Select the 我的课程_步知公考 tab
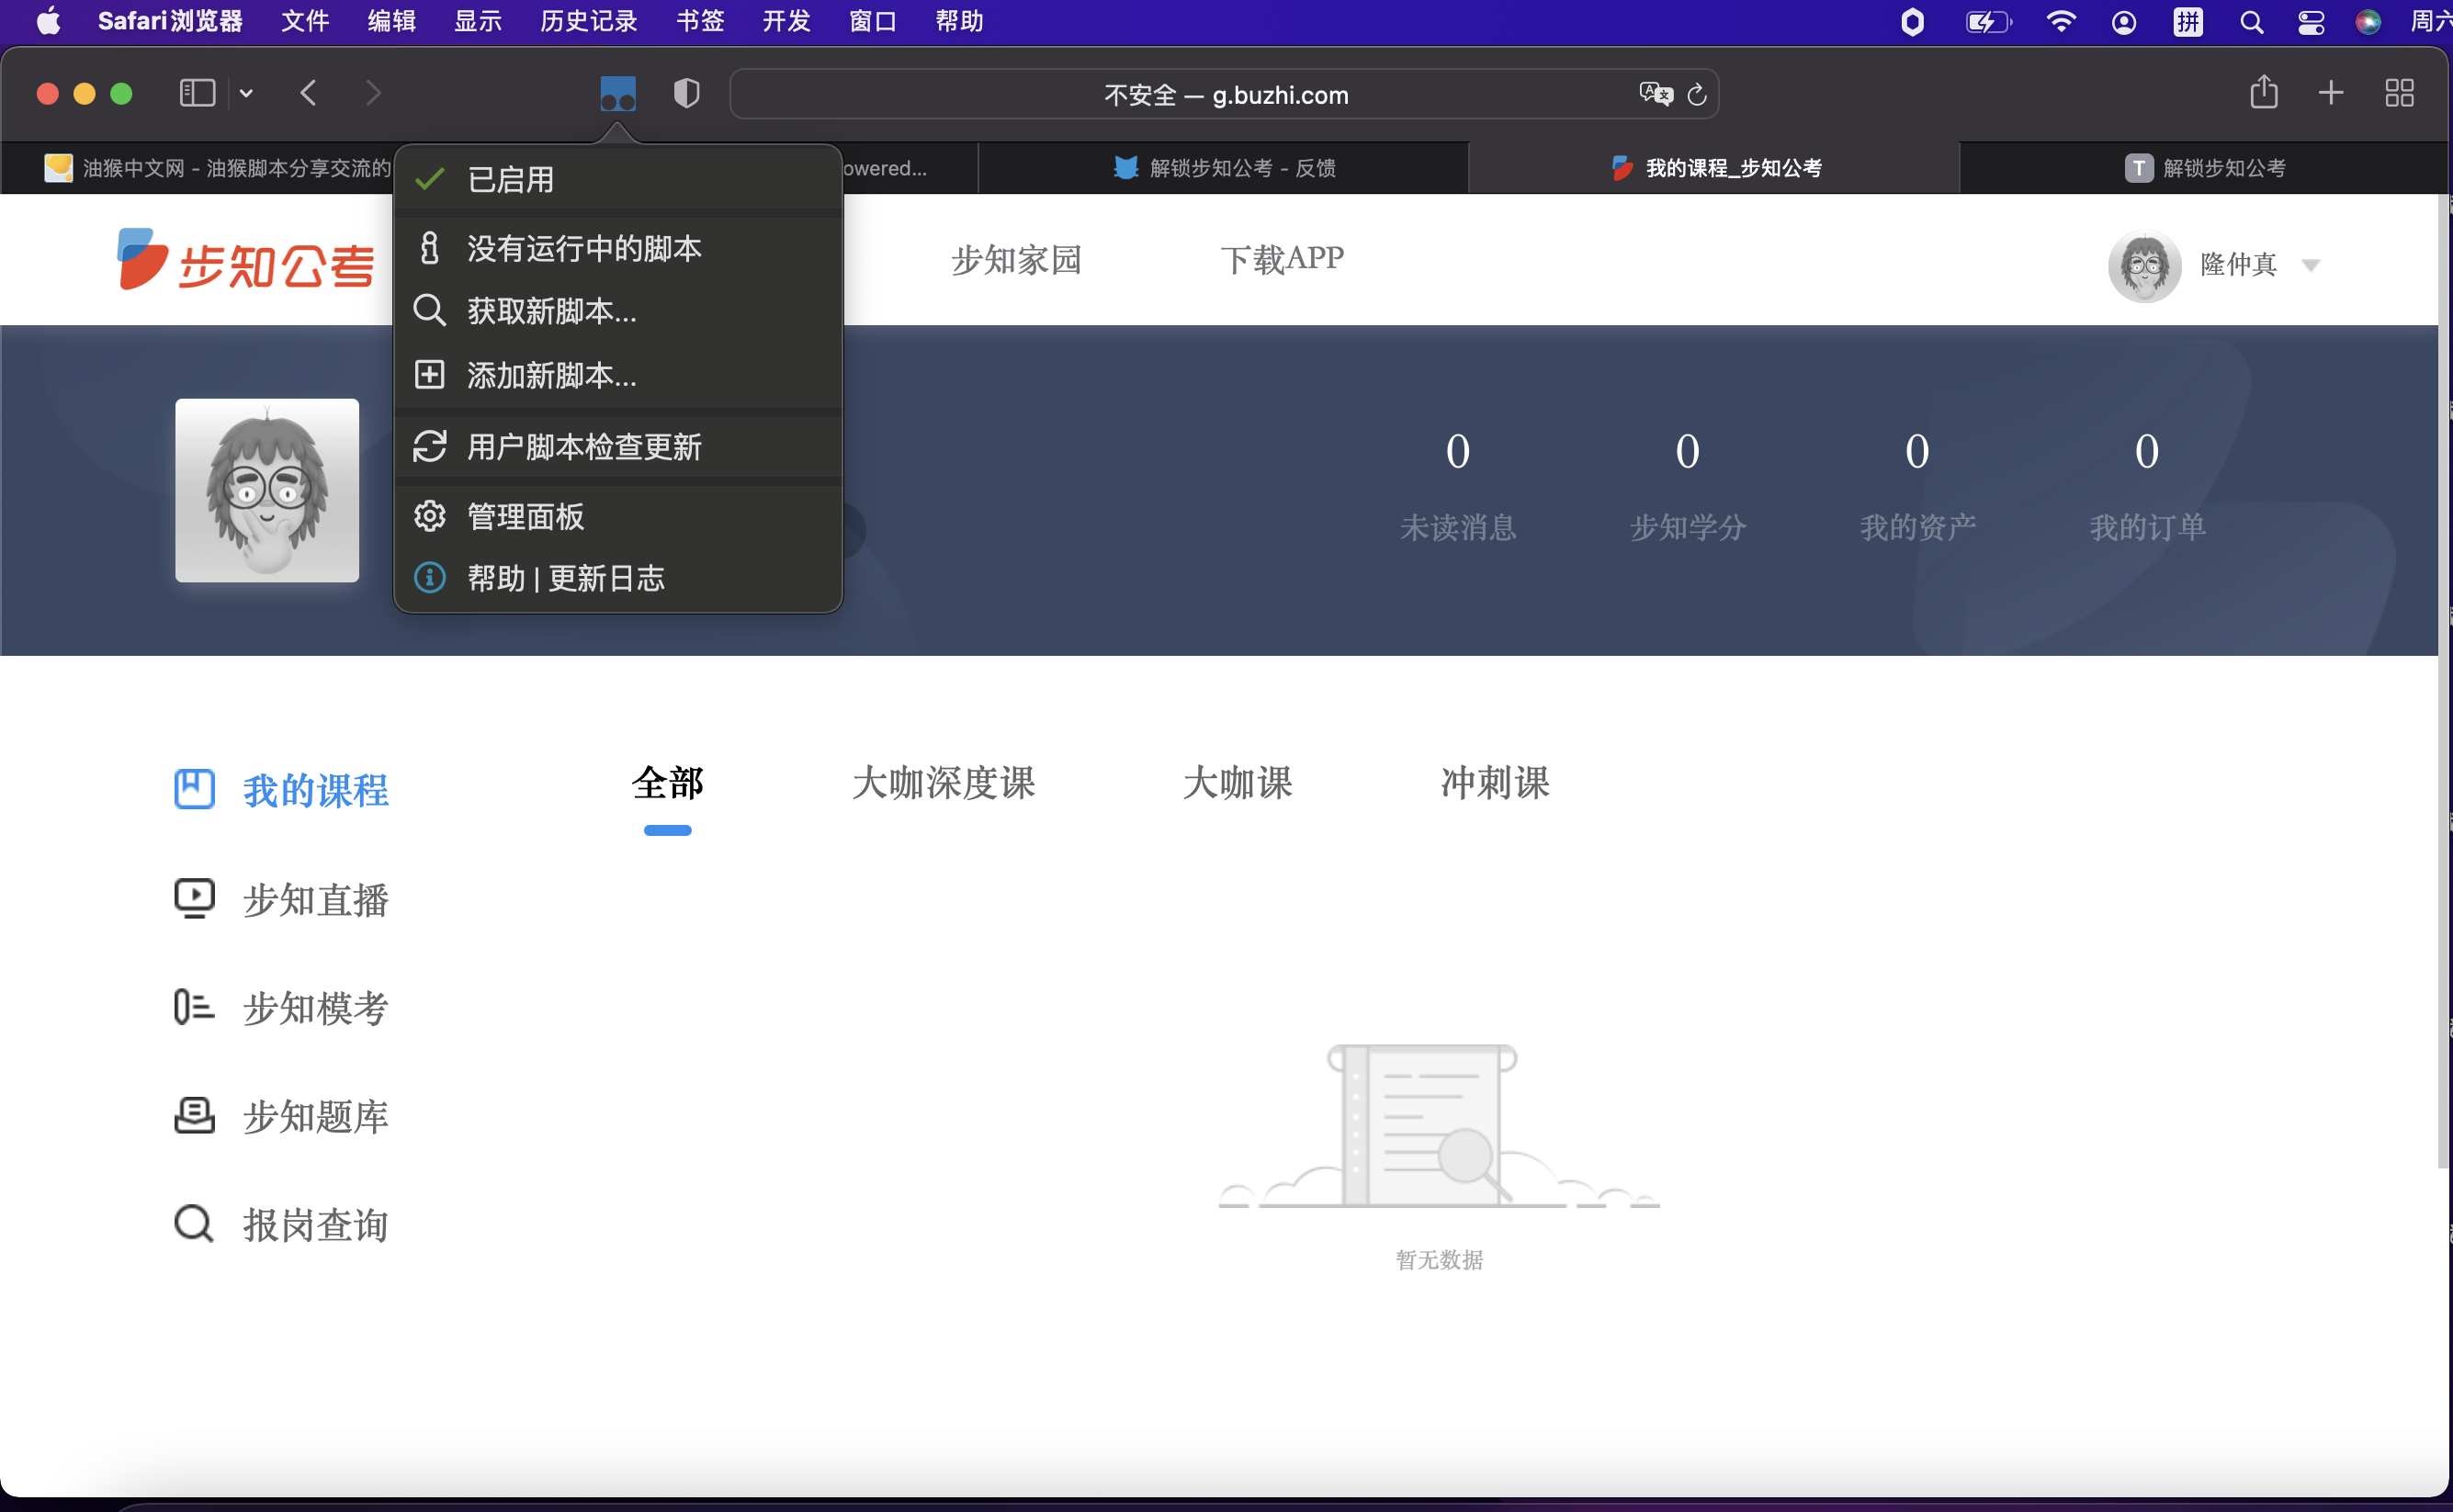 (x=1714, y=168)
